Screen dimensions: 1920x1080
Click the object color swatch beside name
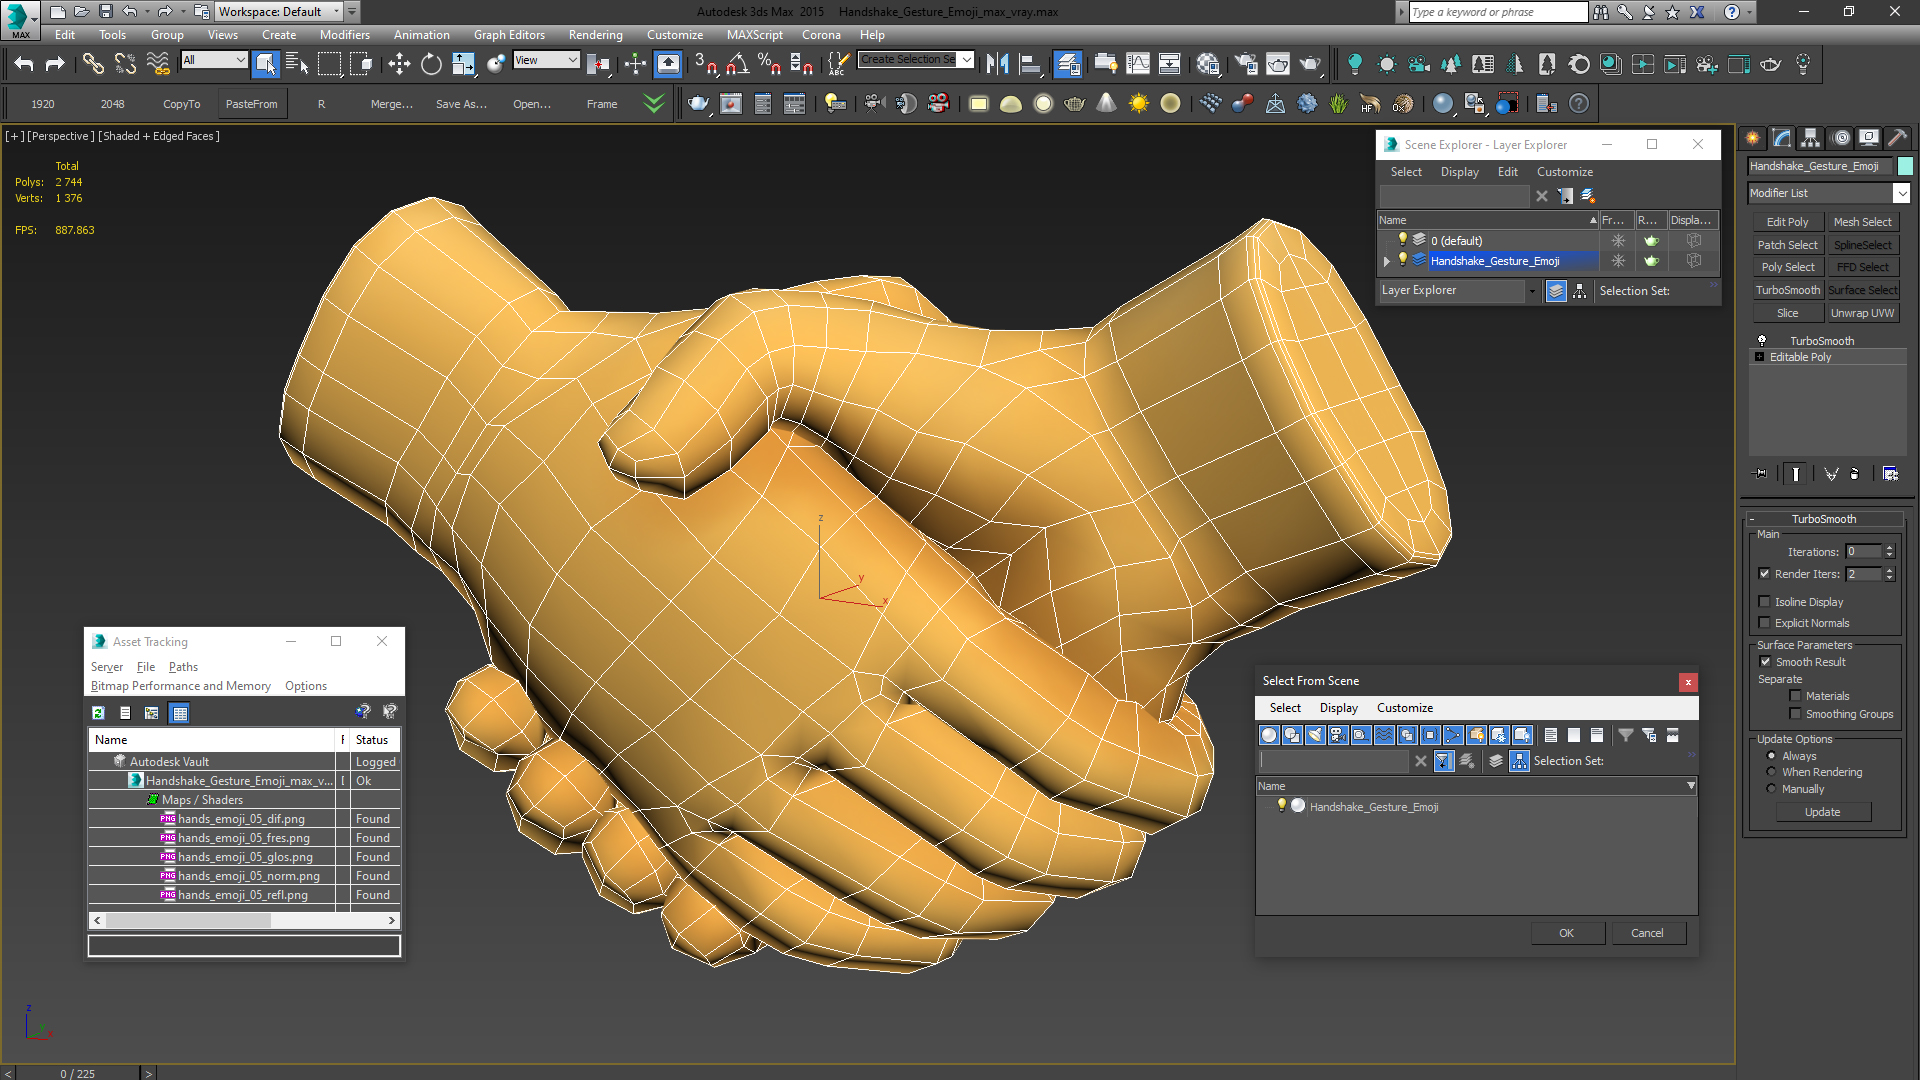click(x=1905, y=166)
